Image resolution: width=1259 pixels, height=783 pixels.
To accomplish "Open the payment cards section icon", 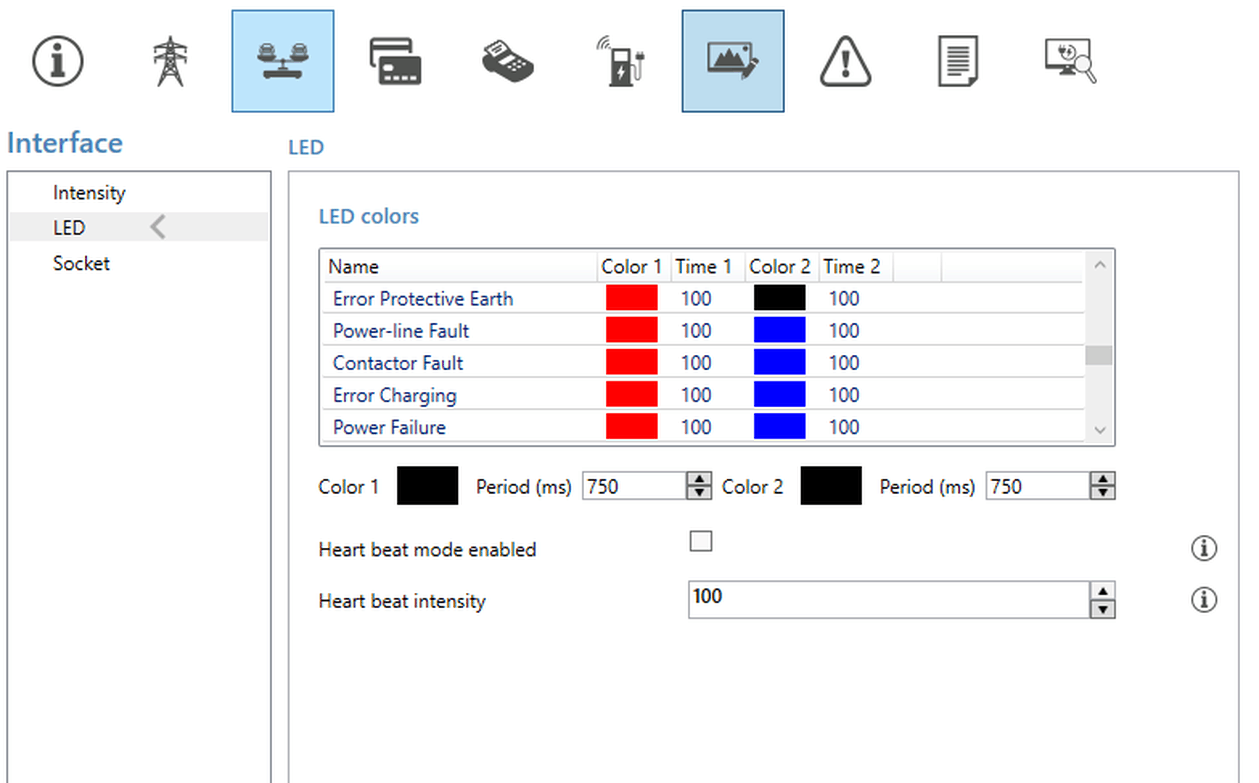I will (x=395, y=61).
